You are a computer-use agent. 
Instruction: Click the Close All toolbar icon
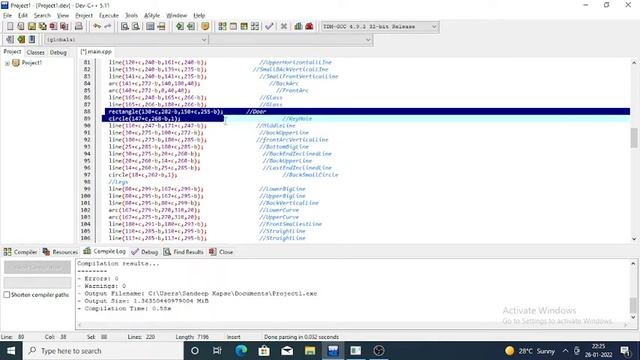[x=64, y=27]
